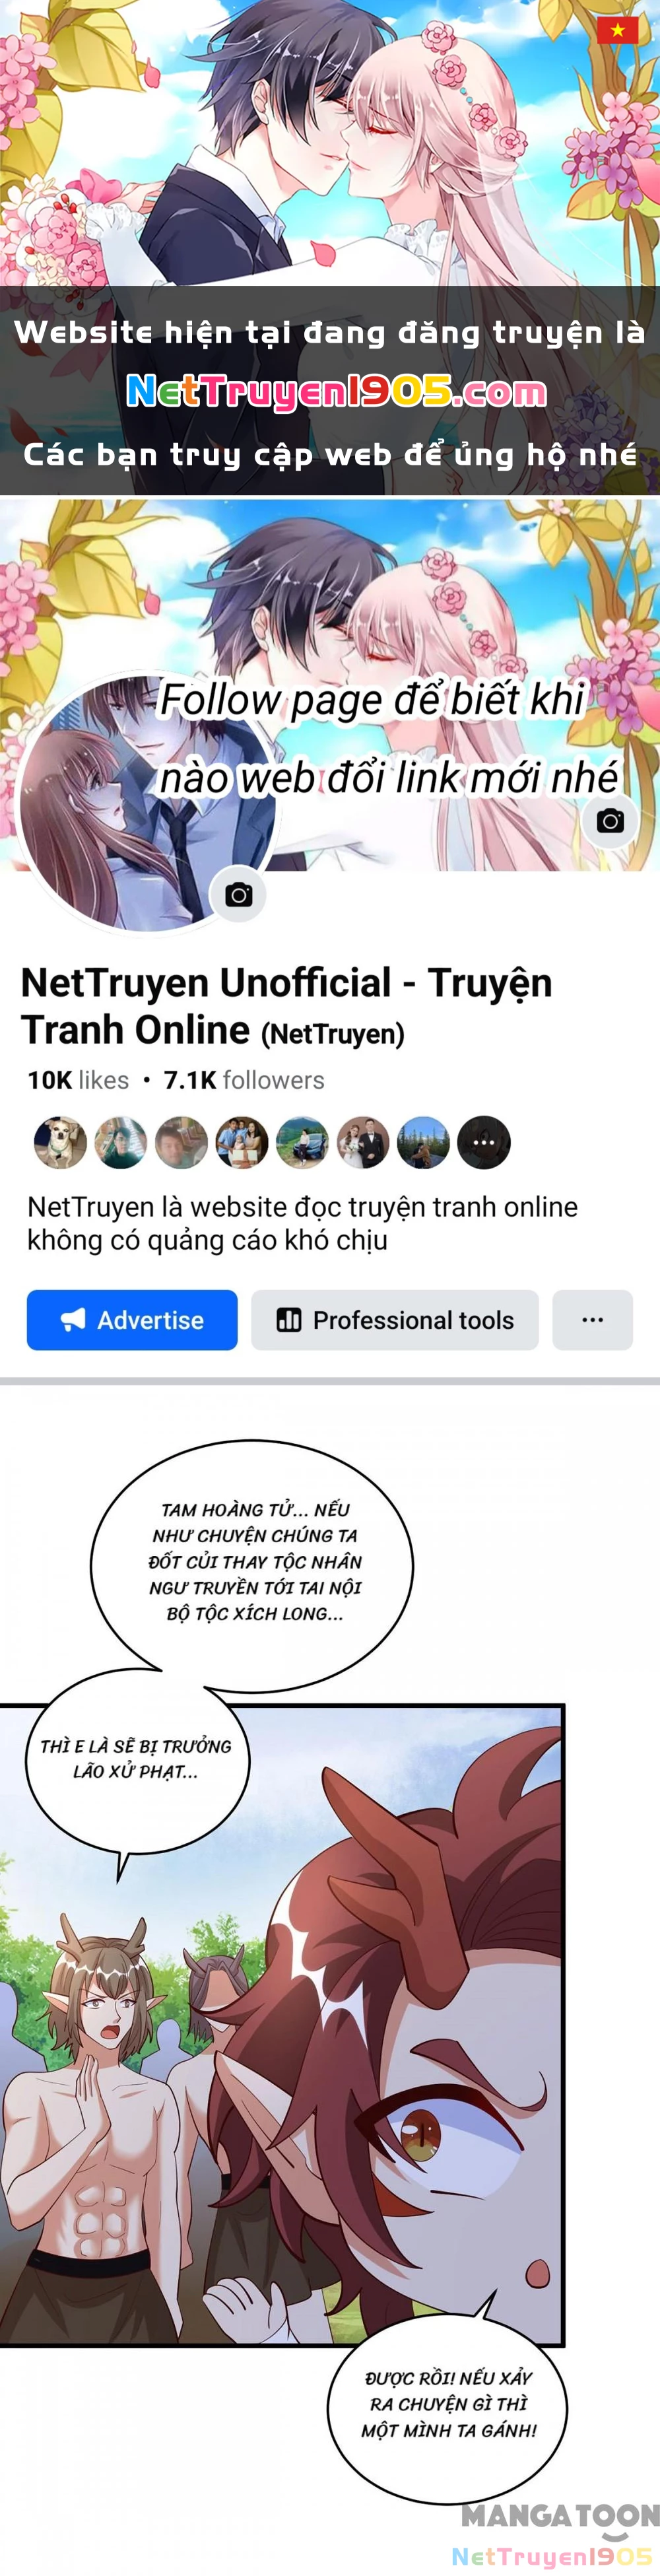Image resolution: width=660 pixels, height=2576 pixels.
Task: Open the NetTruyen1905.com website link
Action: pyautogui.click(x=337, y=392)
